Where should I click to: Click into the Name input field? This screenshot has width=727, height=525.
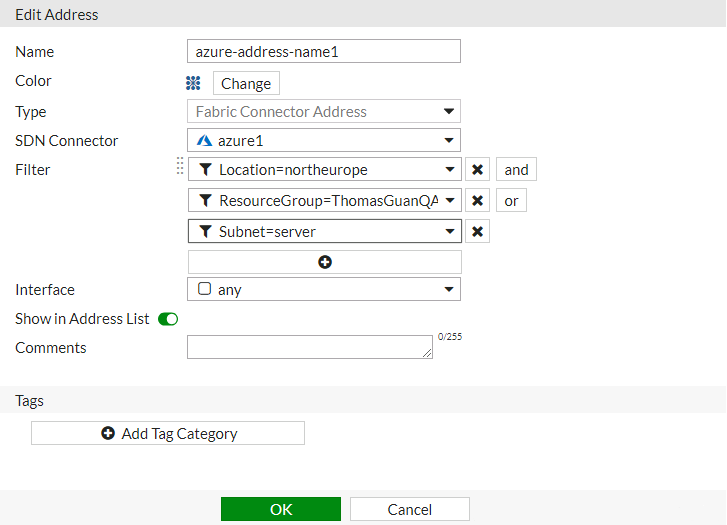click(x=323, y=52)
